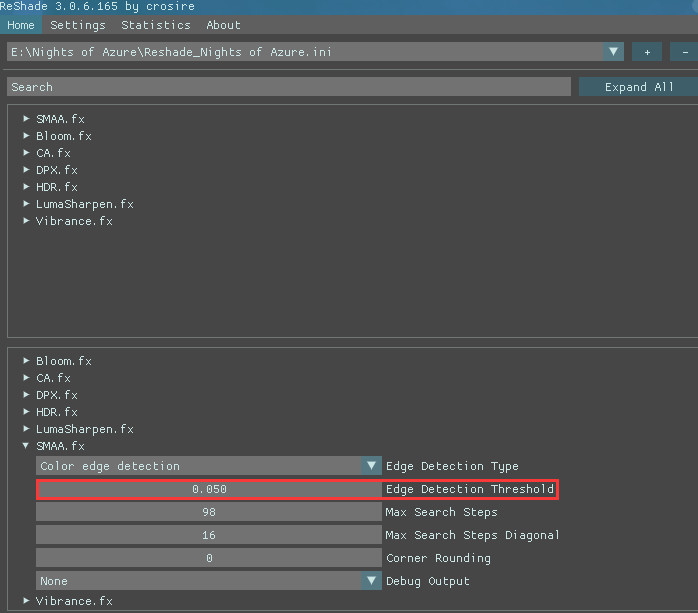Select the Home tab

(21, 25)
